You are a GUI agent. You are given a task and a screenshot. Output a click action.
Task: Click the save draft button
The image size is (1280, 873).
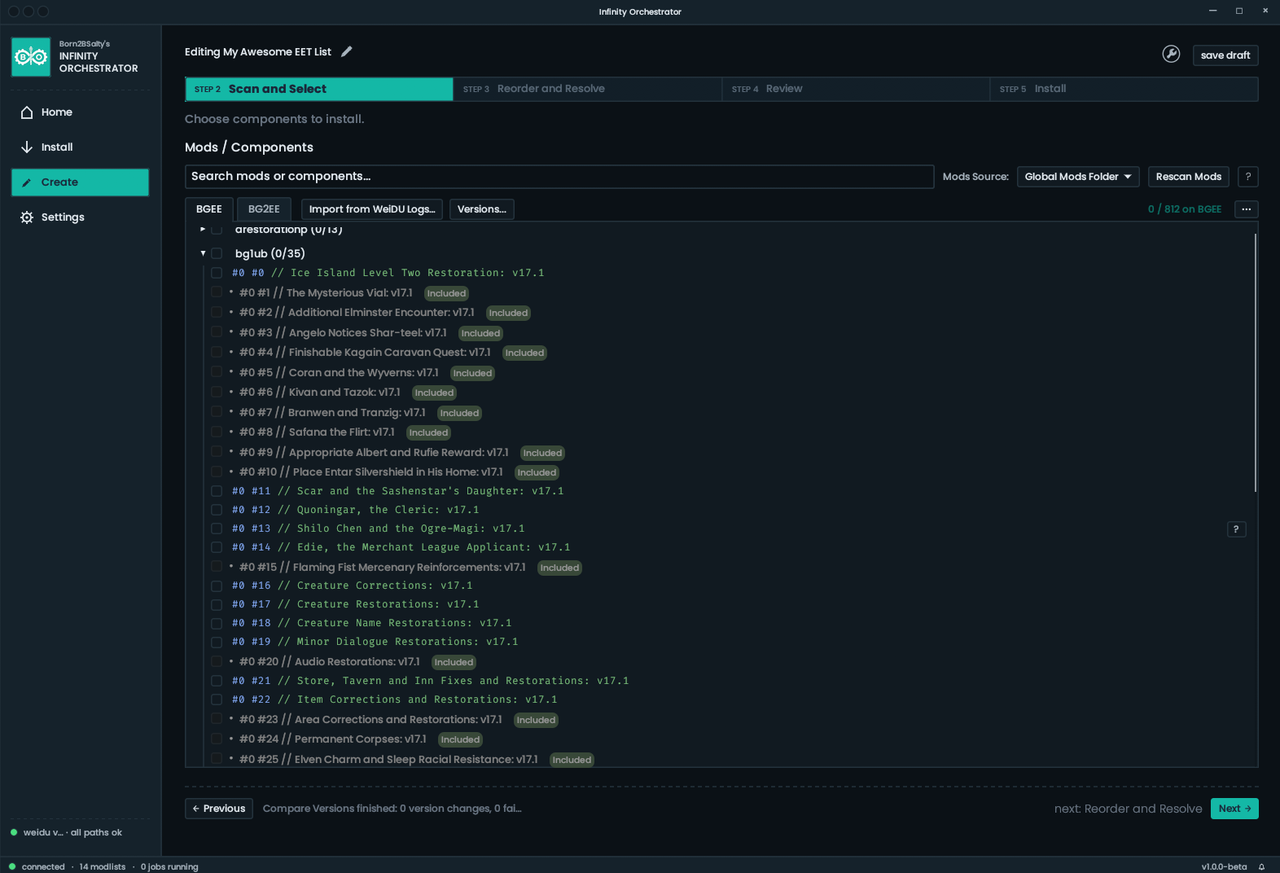pos(1225,55)
